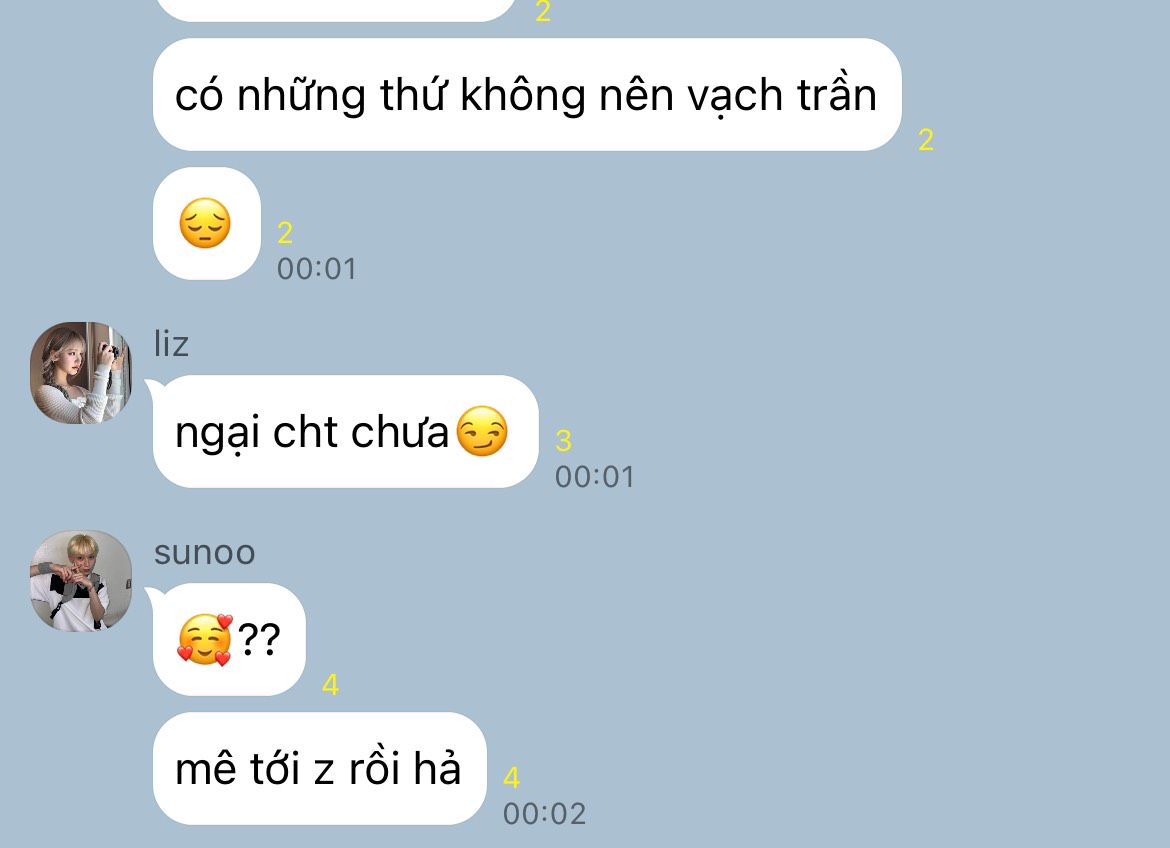Image resolution: width=1170 pixels, height=848 pixels.
Task: Tap the sender name sunoo
Action: (204, 553)
